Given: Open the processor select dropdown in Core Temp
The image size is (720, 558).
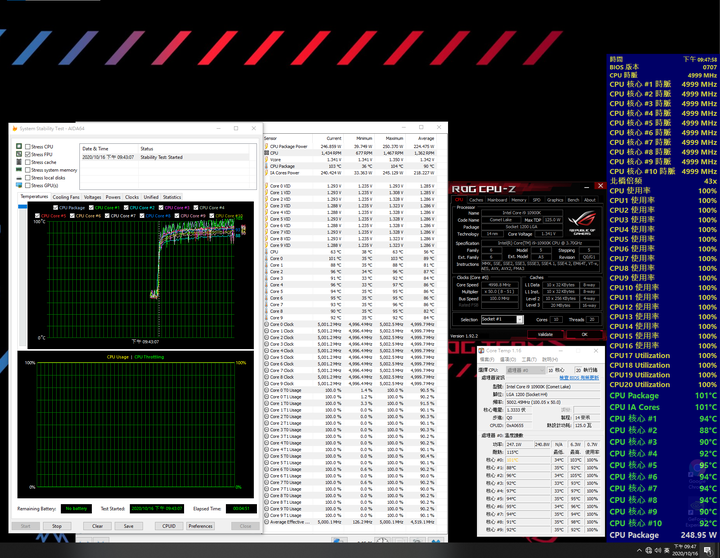Looking at the screenshot, I should (525, 370).
